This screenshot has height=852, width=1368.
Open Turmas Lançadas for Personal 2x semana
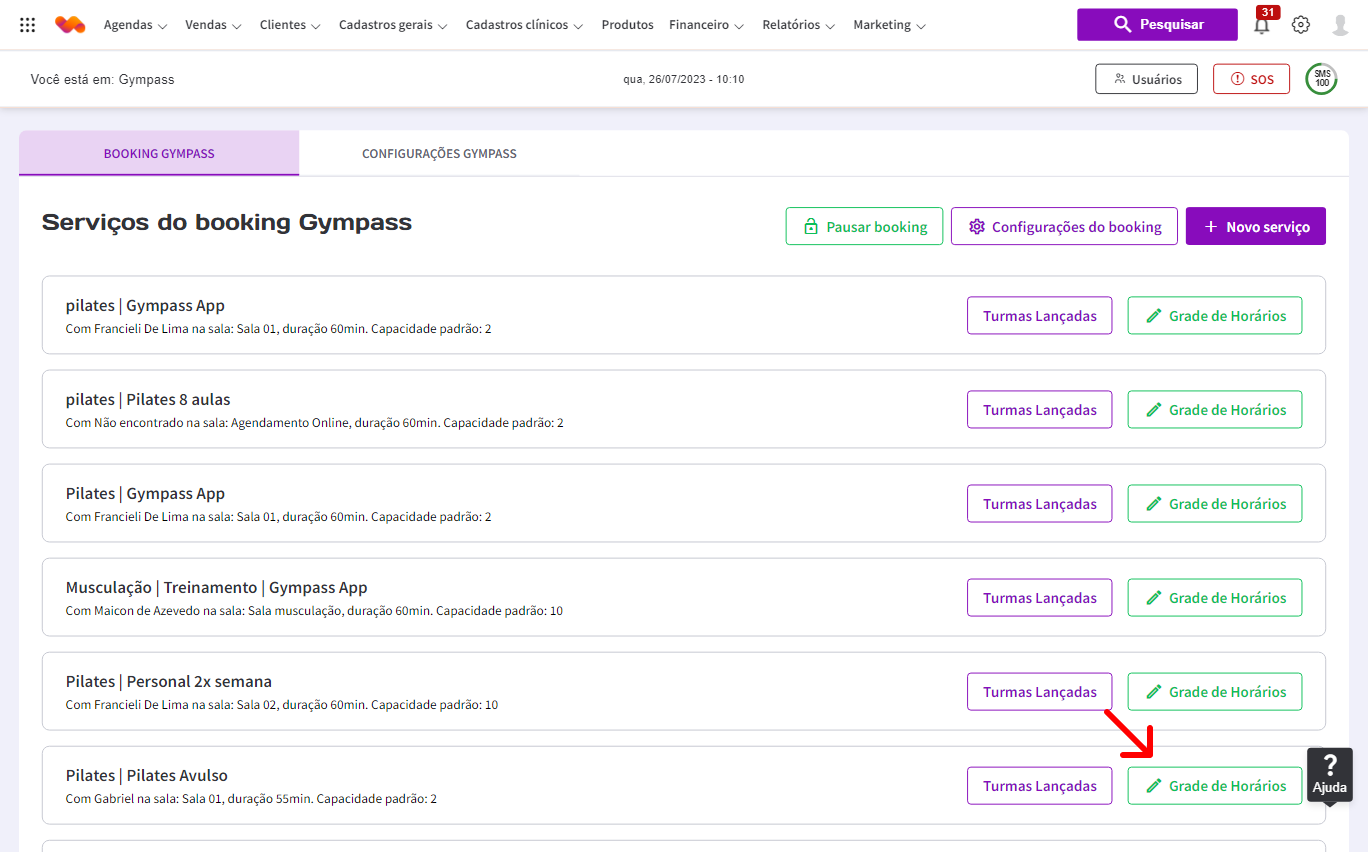tap(1039, 691)
